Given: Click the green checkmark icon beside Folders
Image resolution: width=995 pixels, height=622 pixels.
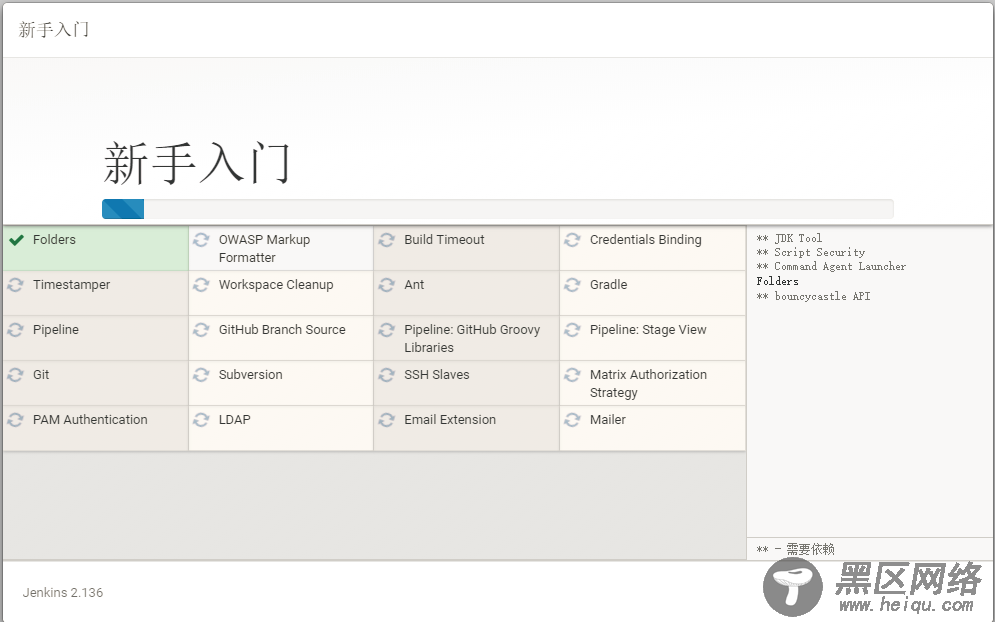Looking at the screenshot, I should pyautogui.click(x=16, y=240).
